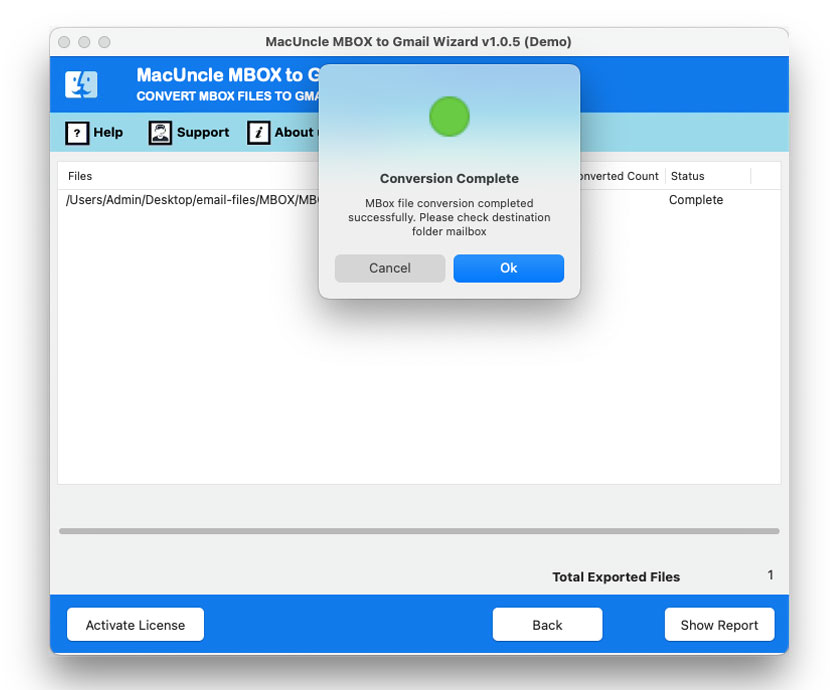Click the Total Exported Files label

[616, 577]
